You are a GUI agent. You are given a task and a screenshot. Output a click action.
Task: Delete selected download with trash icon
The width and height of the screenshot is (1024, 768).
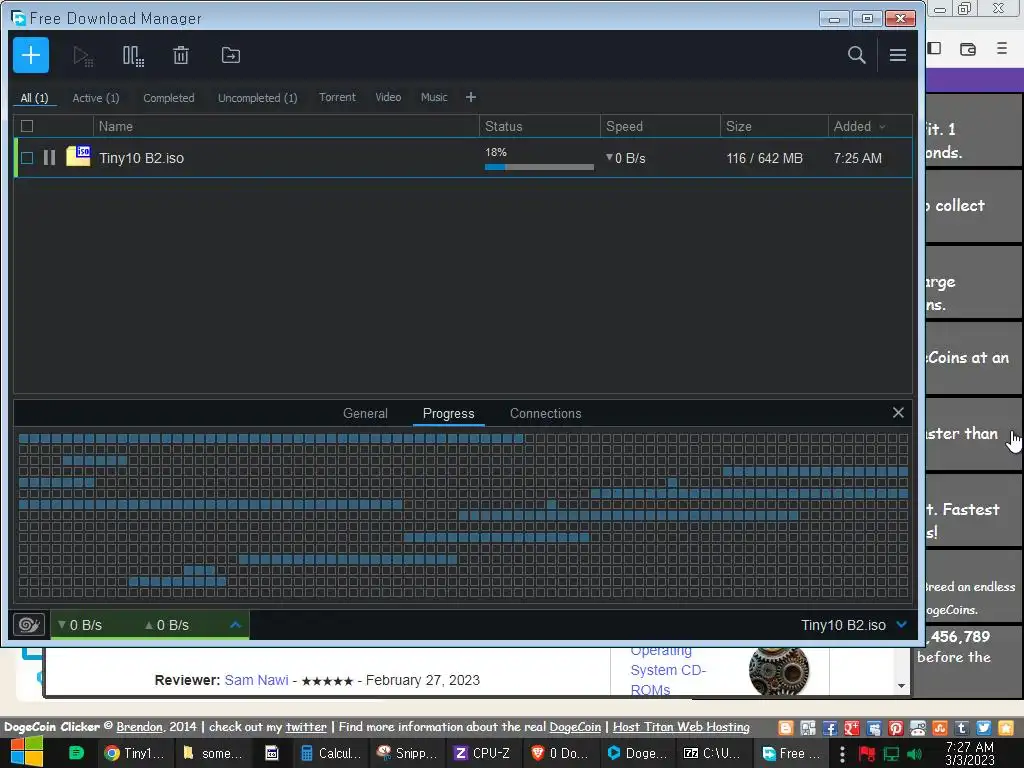(181, 55)
